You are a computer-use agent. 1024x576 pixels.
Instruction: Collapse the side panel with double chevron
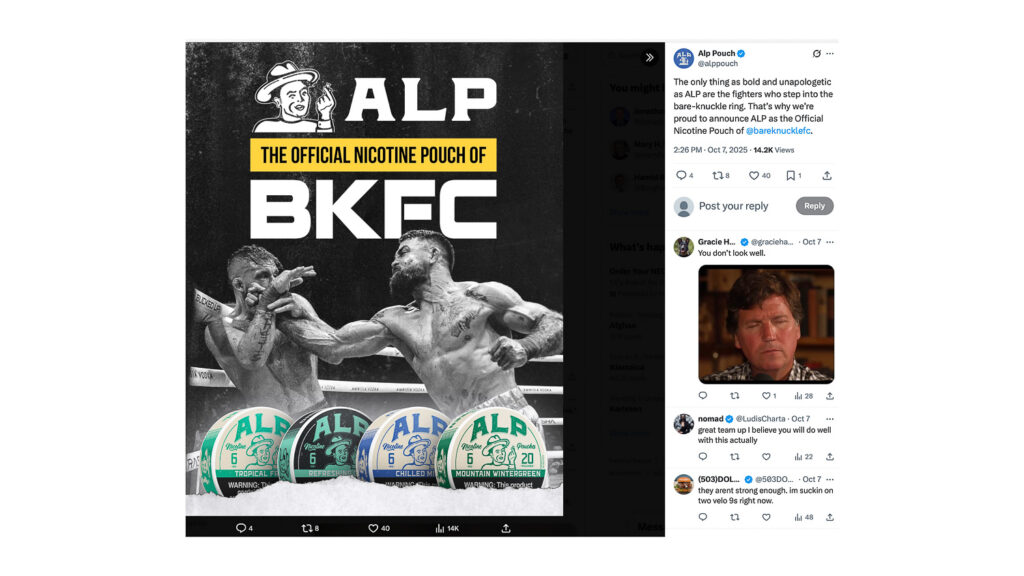pyautogui.click(x=649, y=57)
